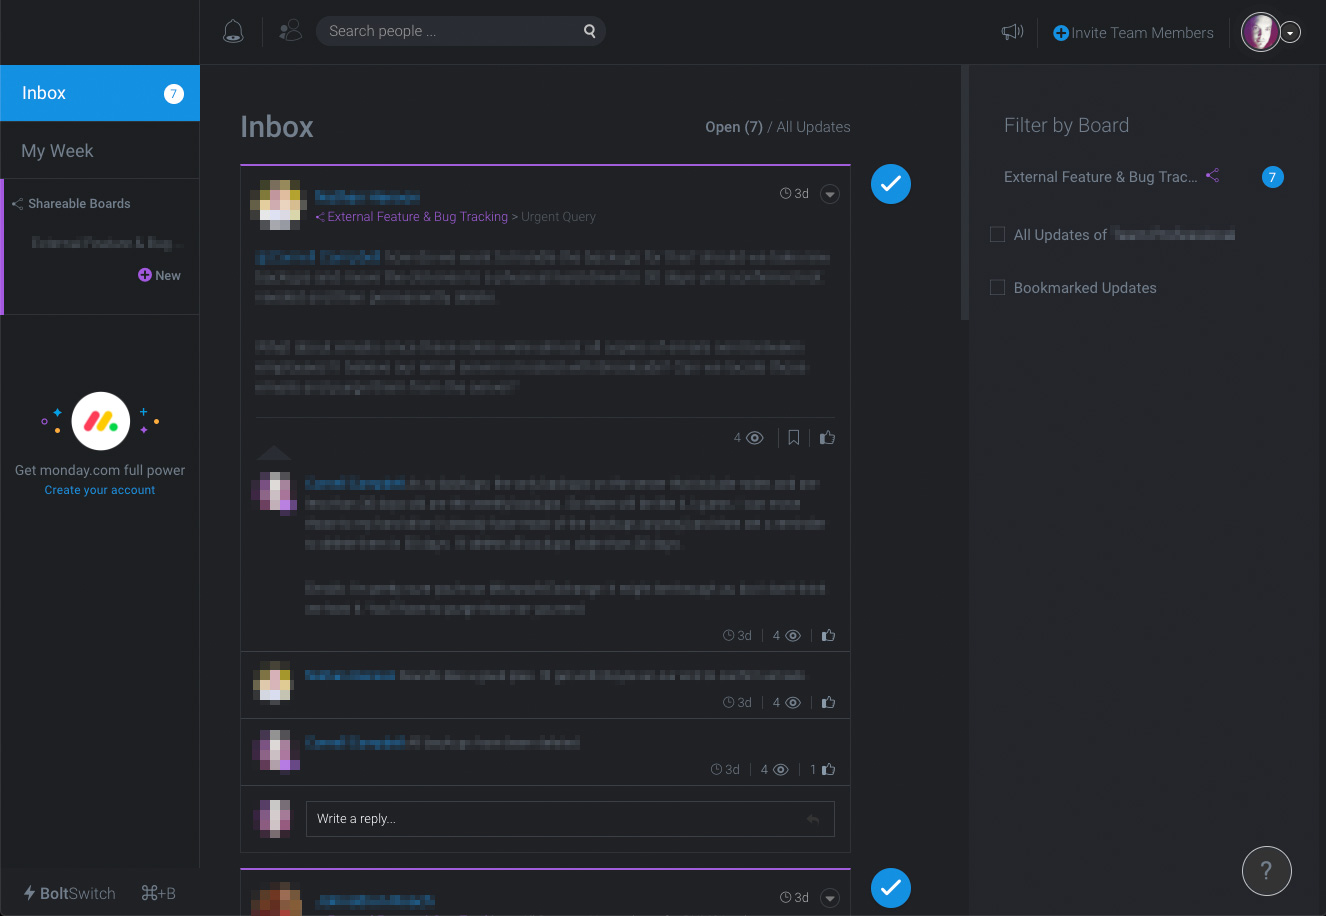This screenshot has width=1326, height=916.
Task: Click the share icon next to External Feature board
Action: (1212, 175)
